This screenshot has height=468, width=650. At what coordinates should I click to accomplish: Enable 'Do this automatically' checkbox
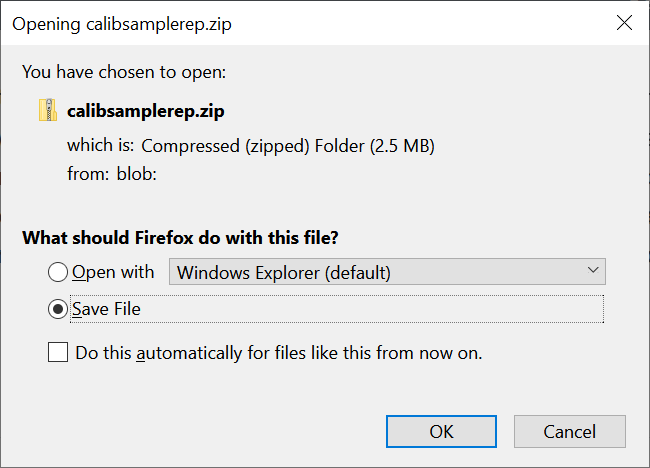[59, 353]
